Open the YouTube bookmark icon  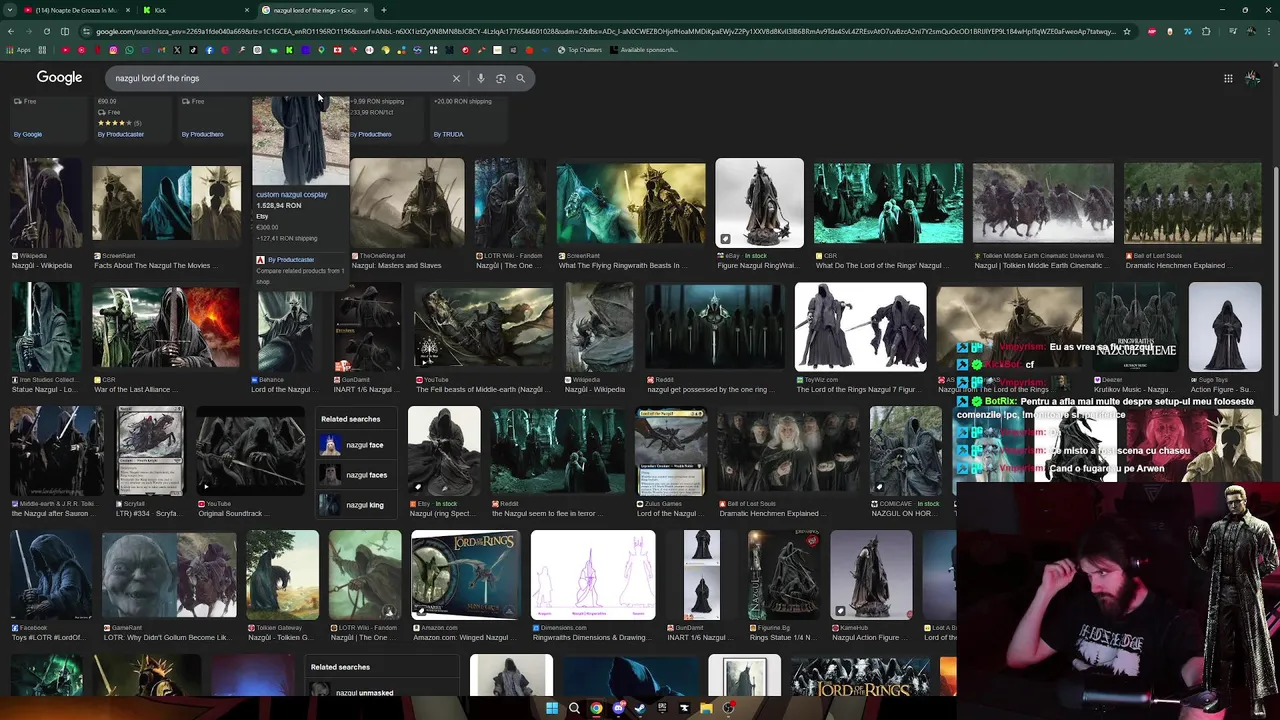[x=65, y=50]
